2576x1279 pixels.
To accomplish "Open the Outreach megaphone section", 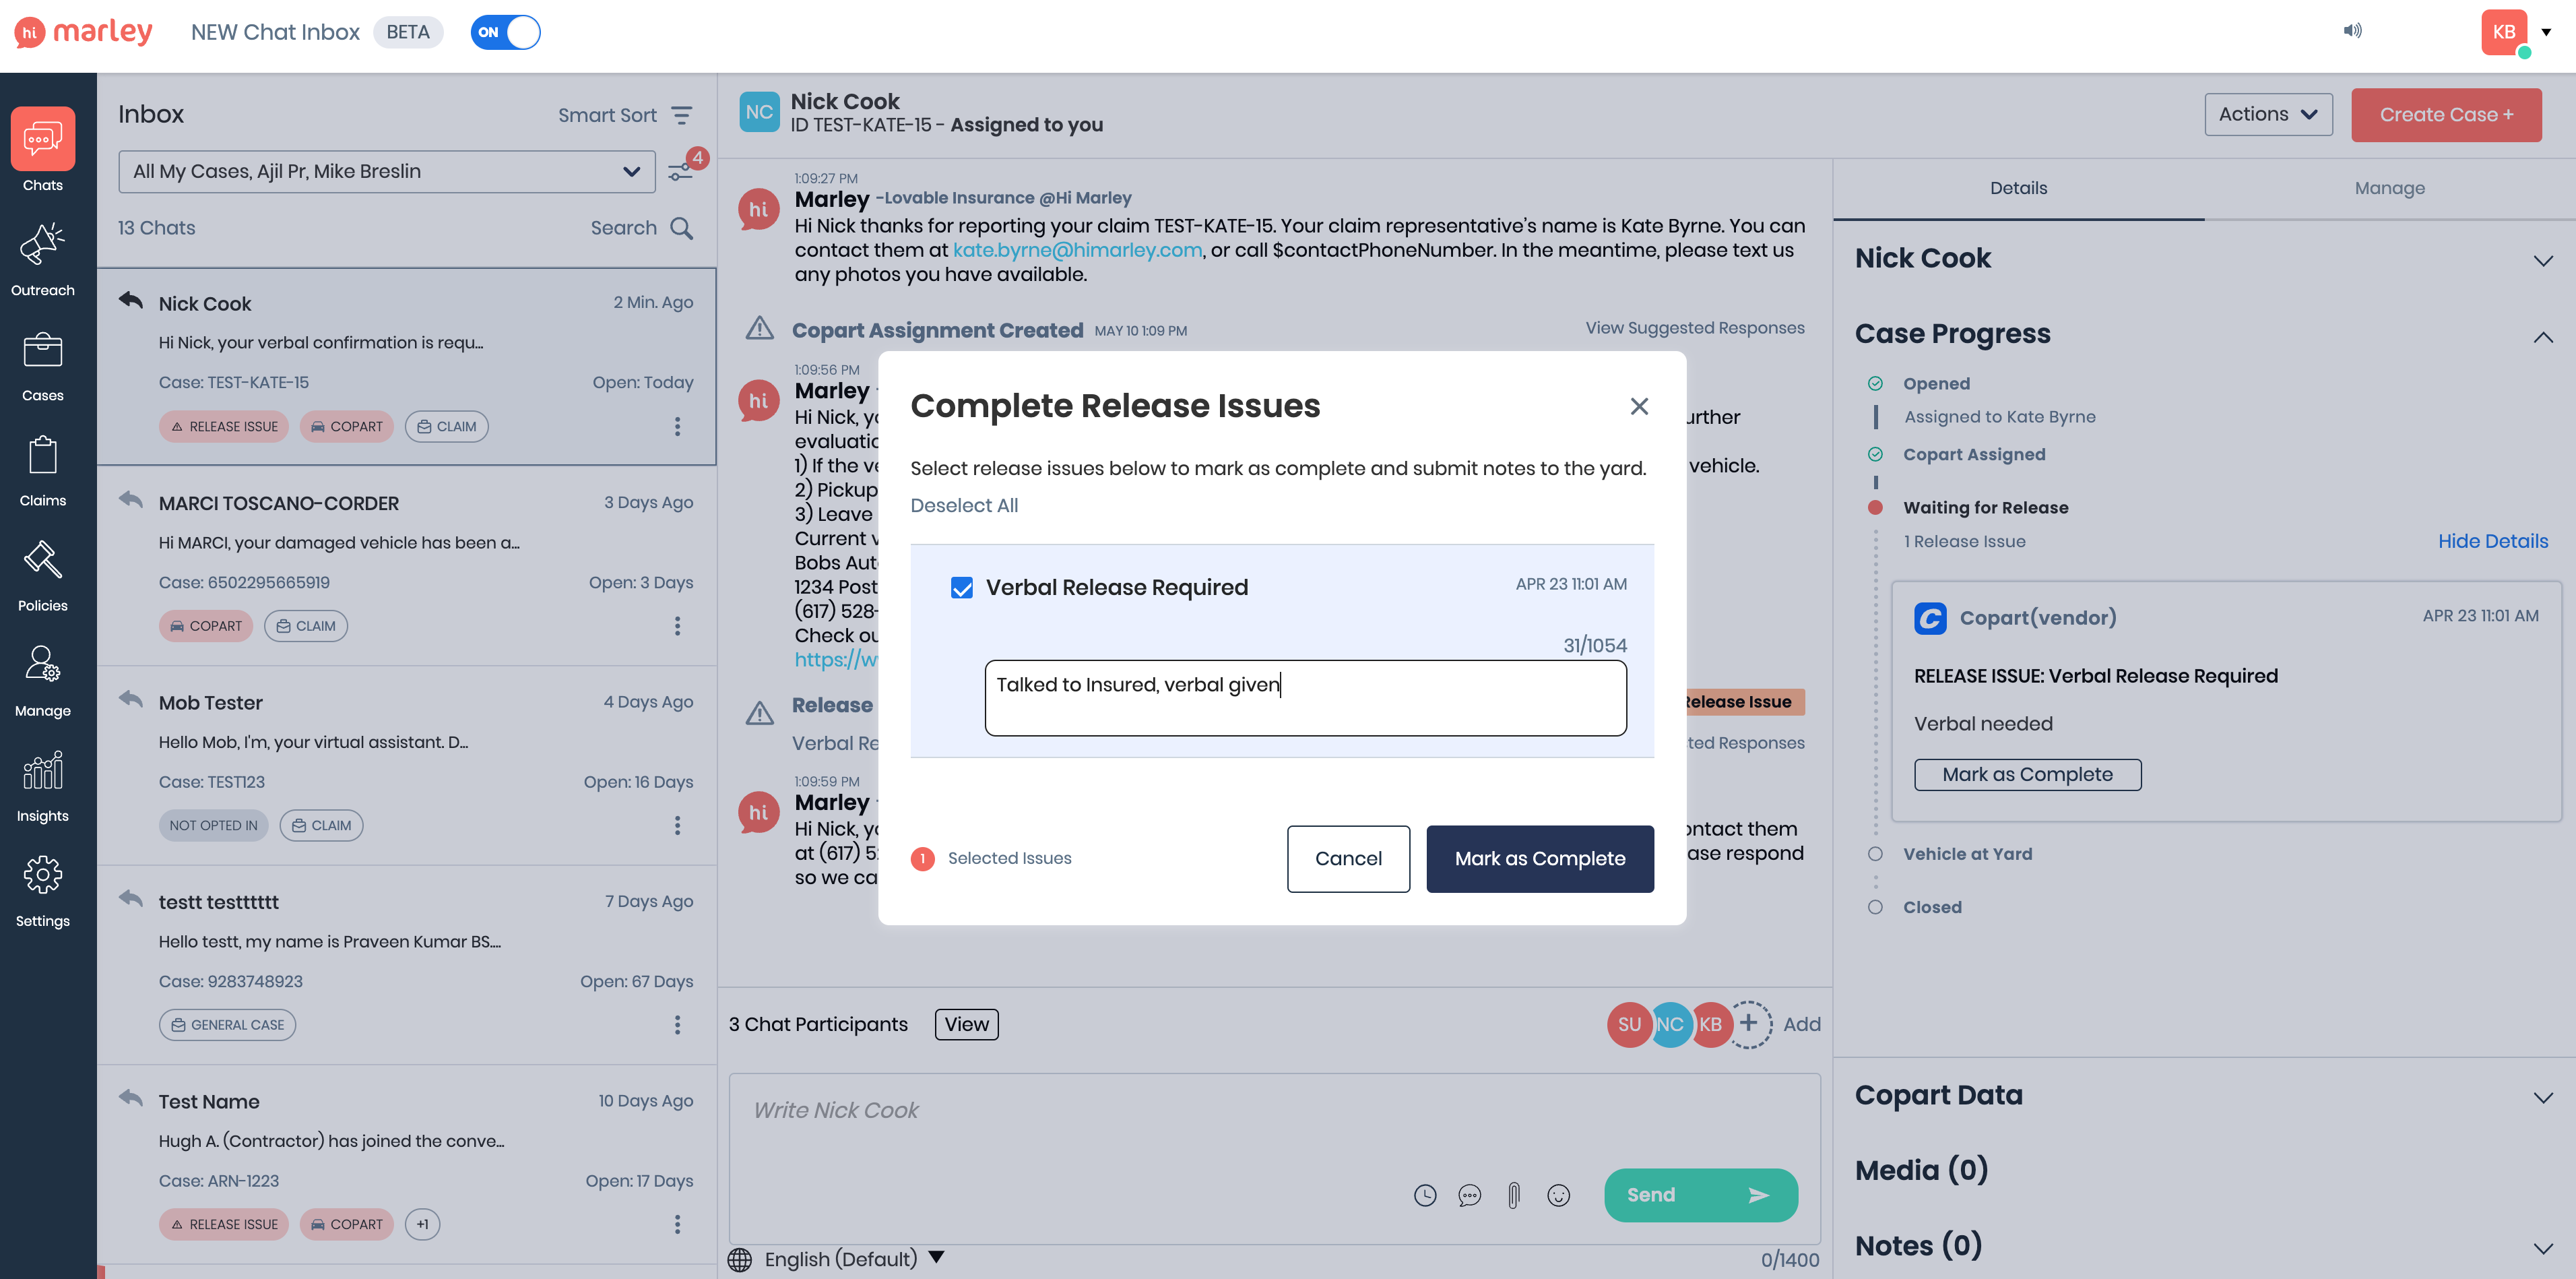I will pyautogui.click(x=42, y=258).
